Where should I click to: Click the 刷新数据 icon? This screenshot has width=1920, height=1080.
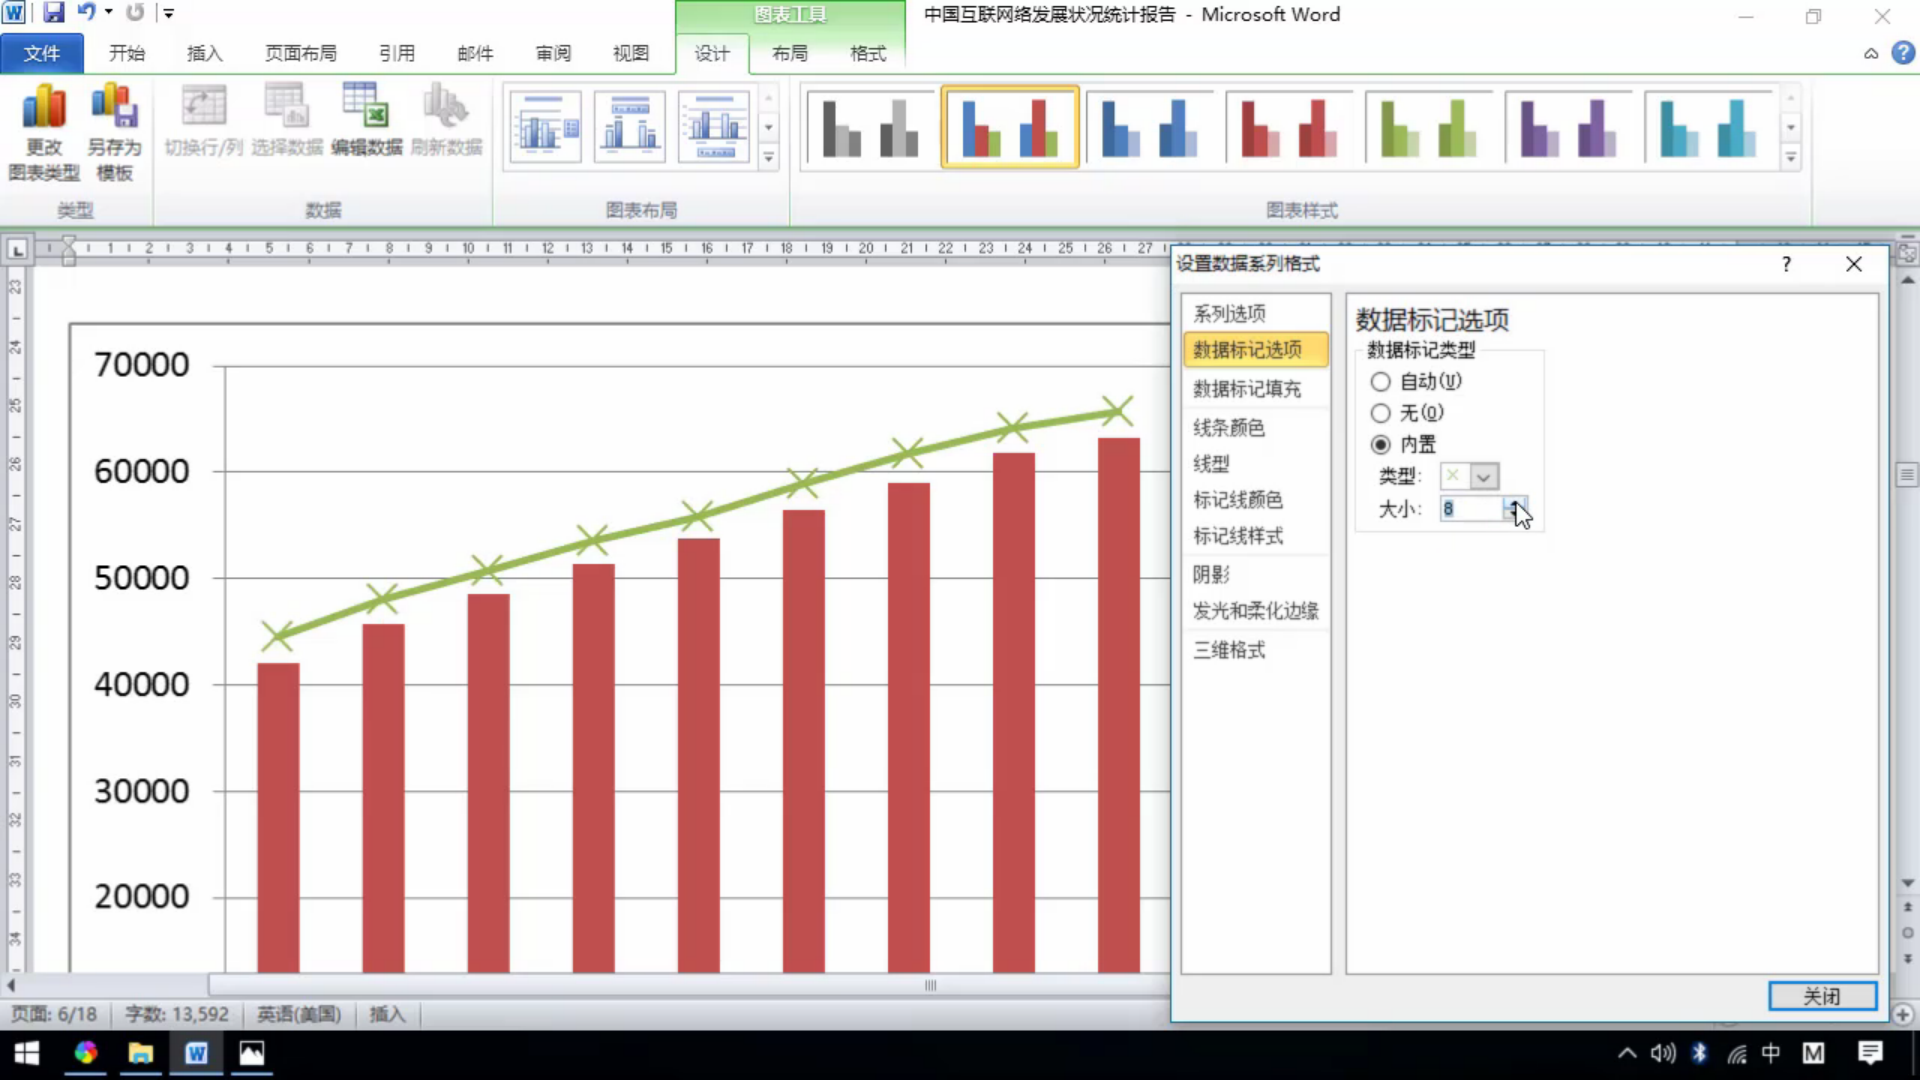[446, 120]
